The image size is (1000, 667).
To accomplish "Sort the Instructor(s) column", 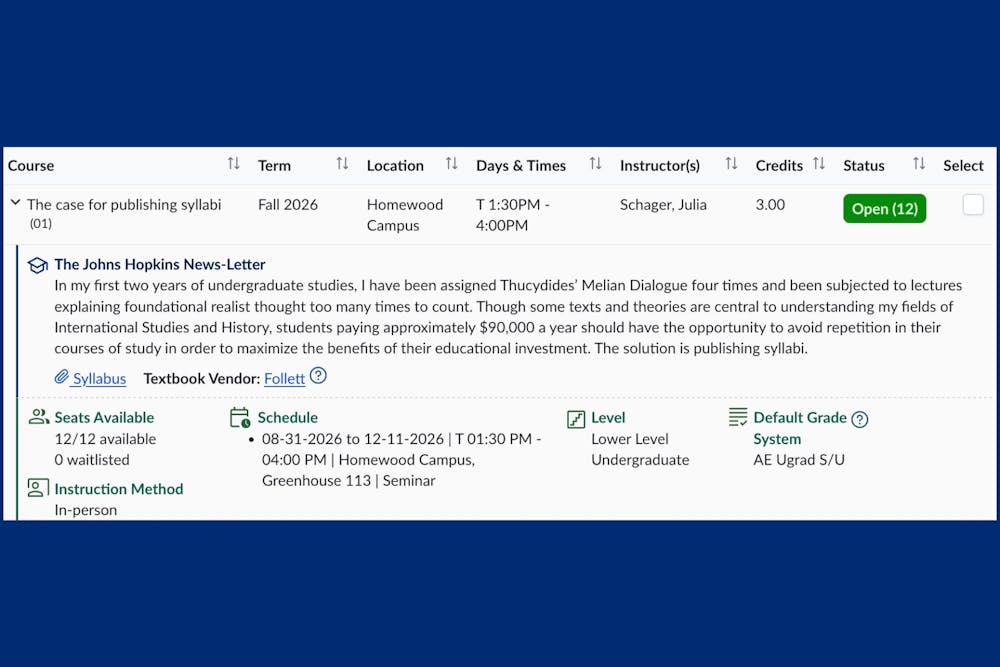I will (x=731, y=164).
